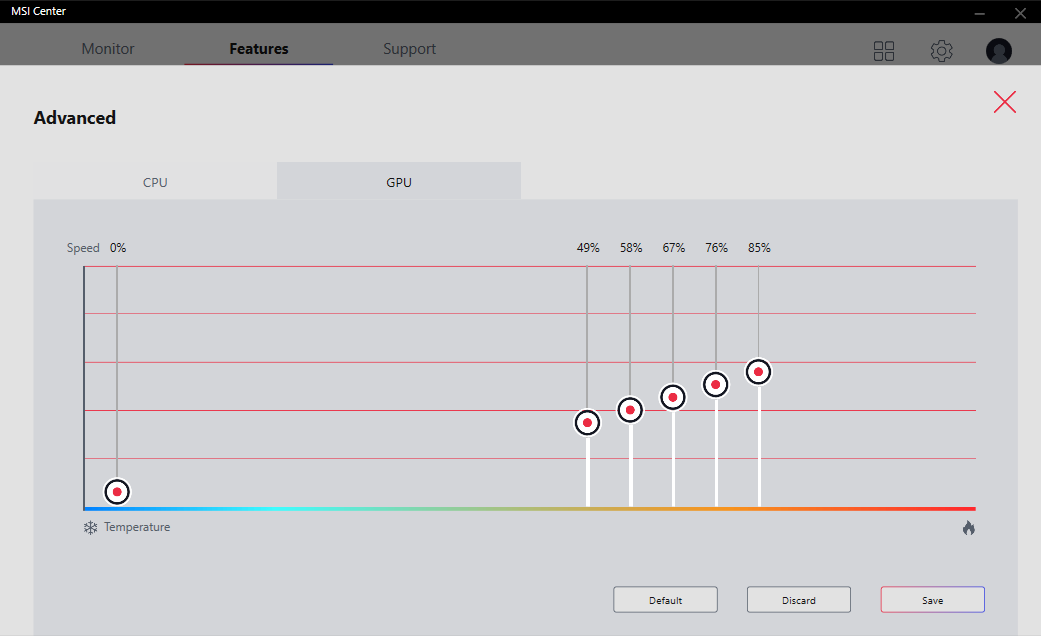Open user profile avatar
Viewport: 1041px width, 636px height.
point(998,51)
